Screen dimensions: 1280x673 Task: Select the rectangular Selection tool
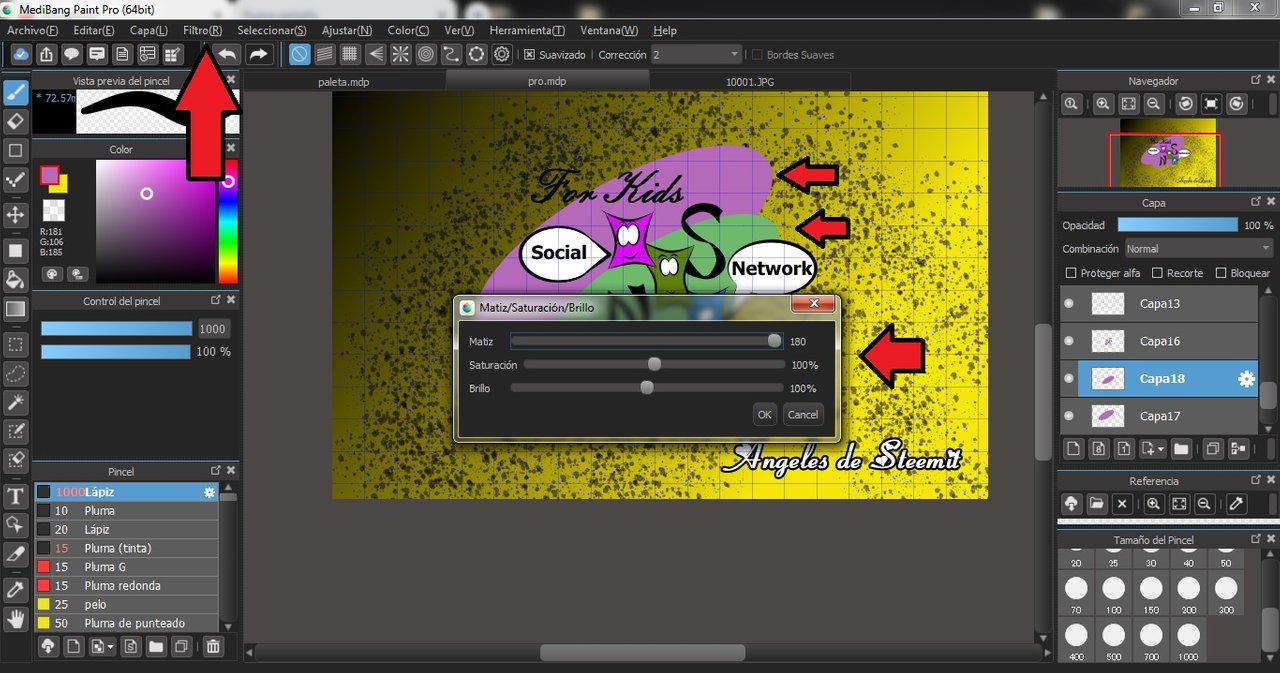[16, 344]
